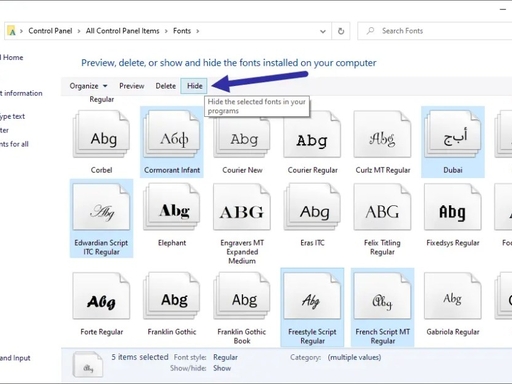Screen dimensions: 512x384
Task: Select the French Script MT font icon
Action: (x=382, y=296)
